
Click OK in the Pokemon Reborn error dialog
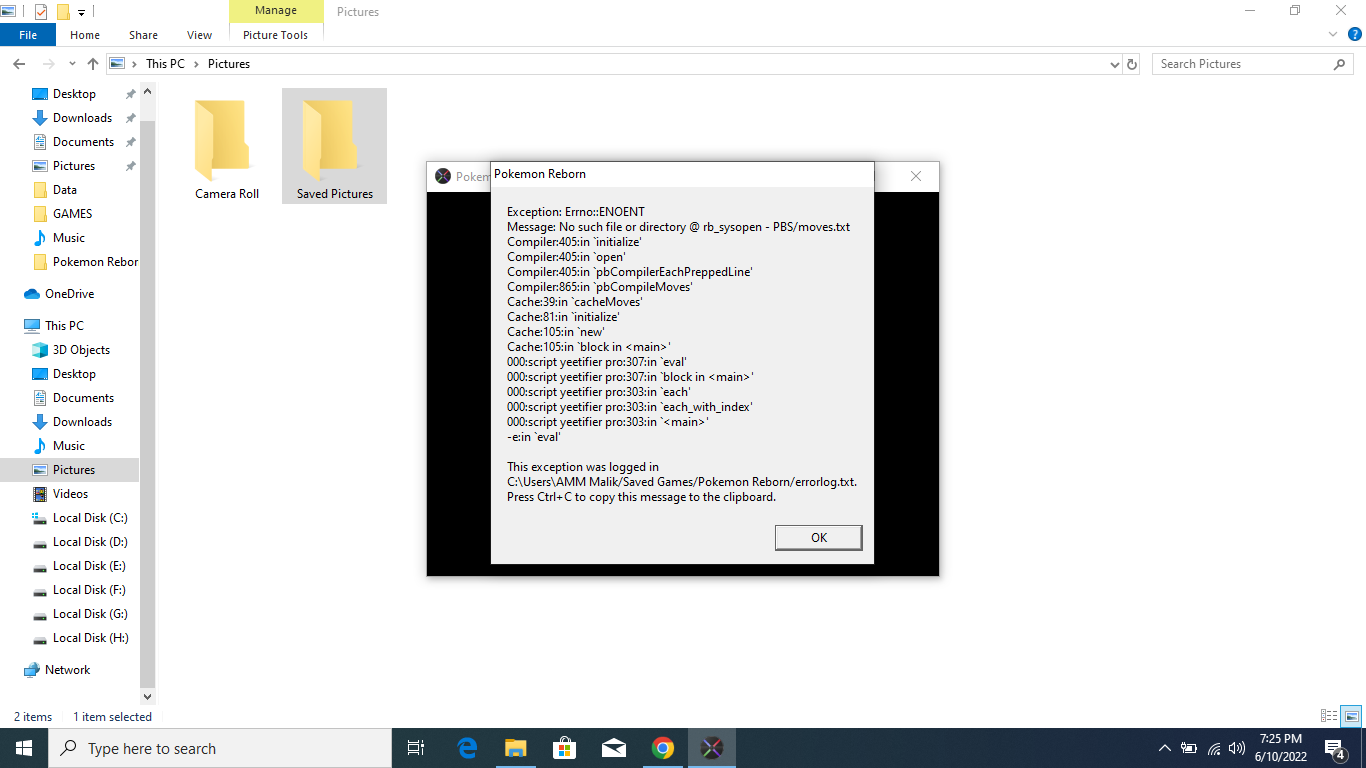pos(818,537)
